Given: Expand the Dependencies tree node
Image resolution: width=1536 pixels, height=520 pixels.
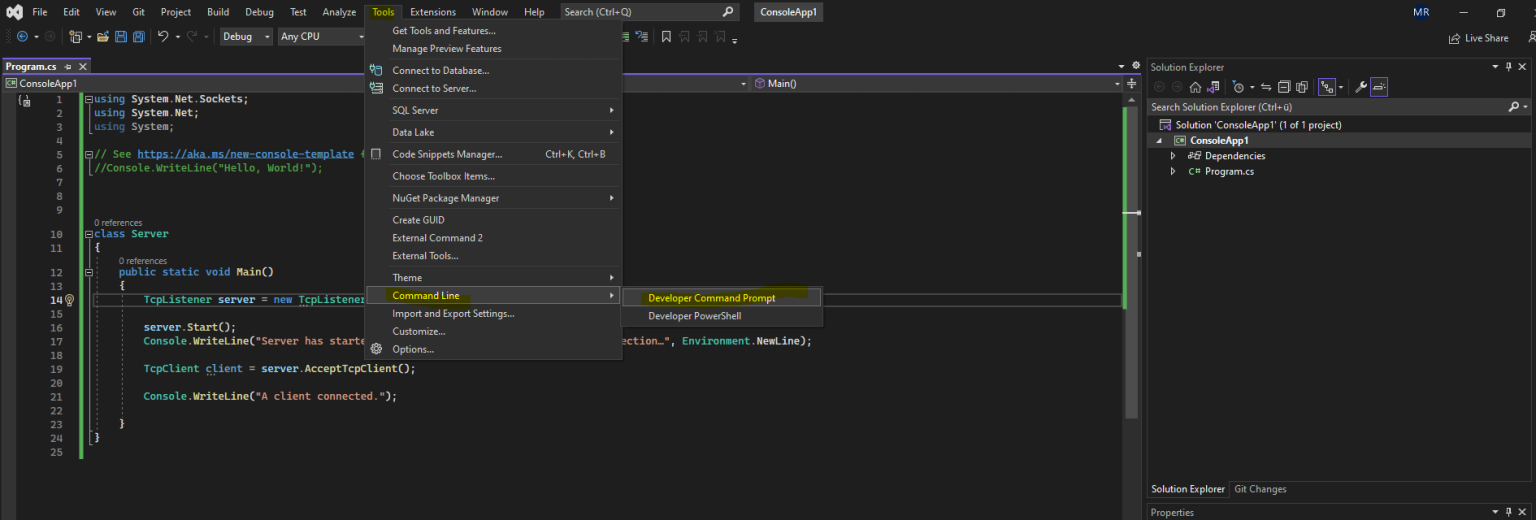Looking at the screenshot, I should (1173, 156).
